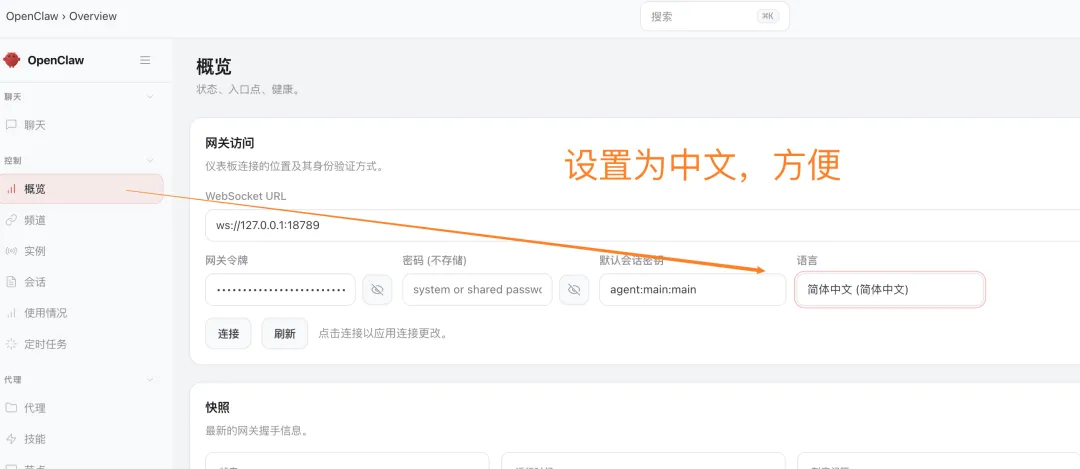Image resolution: width=1080 pixels, height=469 pixels.
Task: Click the folder icon beside 代理
Action: (11, 408)
